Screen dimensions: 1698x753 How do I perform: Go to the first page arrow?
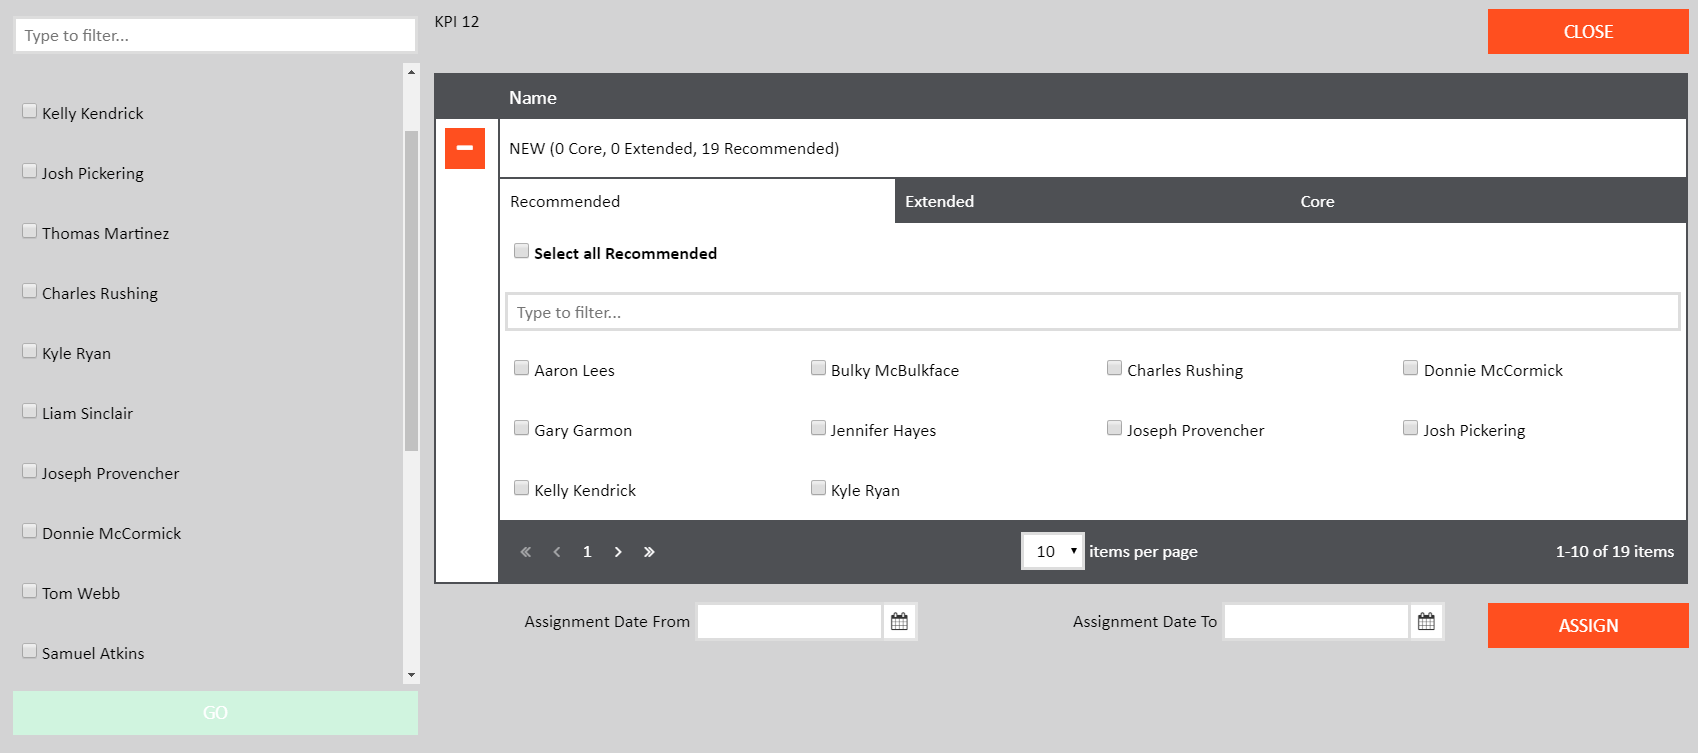pyautogui.click(x=526, y=552)
